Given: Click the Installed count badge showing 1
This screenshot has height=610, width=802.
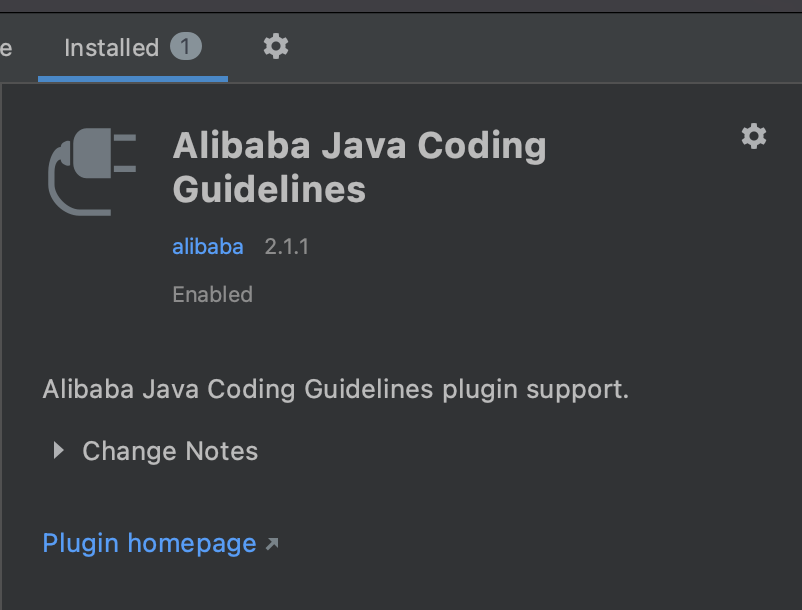Looking at the screenshot, I should pyautogui.click(x=186, y=46).
